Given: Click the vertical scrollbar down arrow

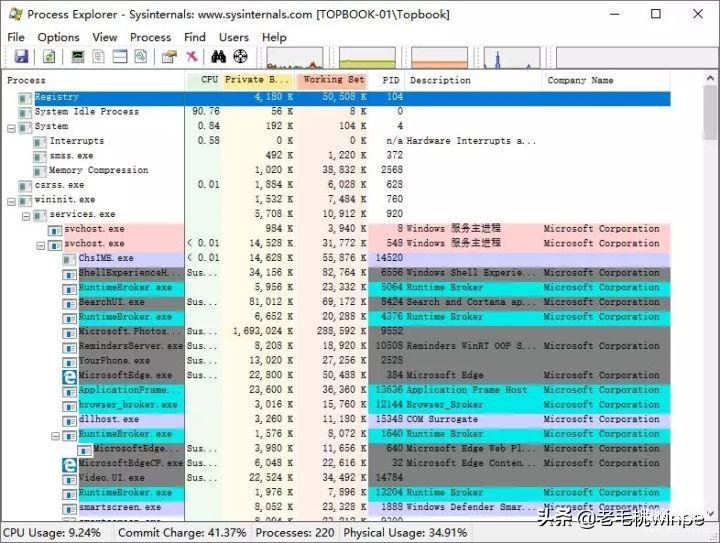Looking at the screenshot, I should coord(710,514).
